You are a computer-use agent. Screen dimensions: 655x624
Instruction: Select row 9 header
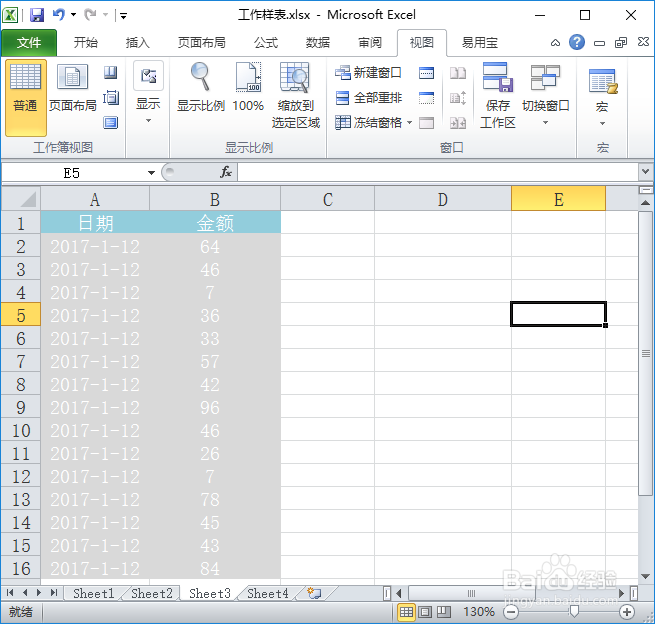pos(21,408)
